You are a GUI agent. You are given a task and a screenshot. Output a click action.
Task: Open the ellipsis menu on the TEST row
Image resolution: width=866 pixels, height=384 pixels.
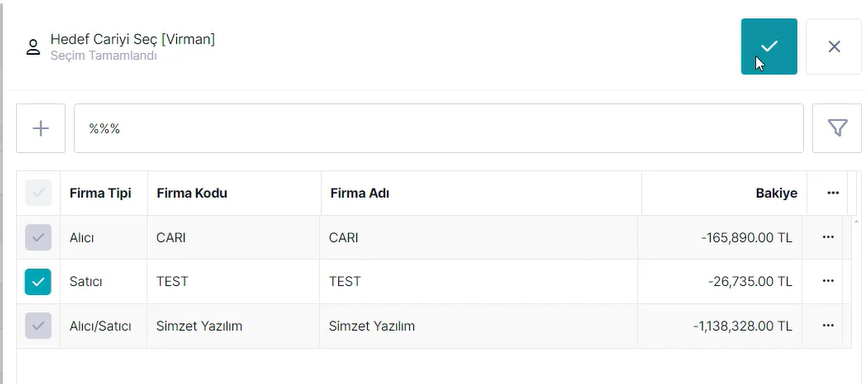click(x=827, y=281)
